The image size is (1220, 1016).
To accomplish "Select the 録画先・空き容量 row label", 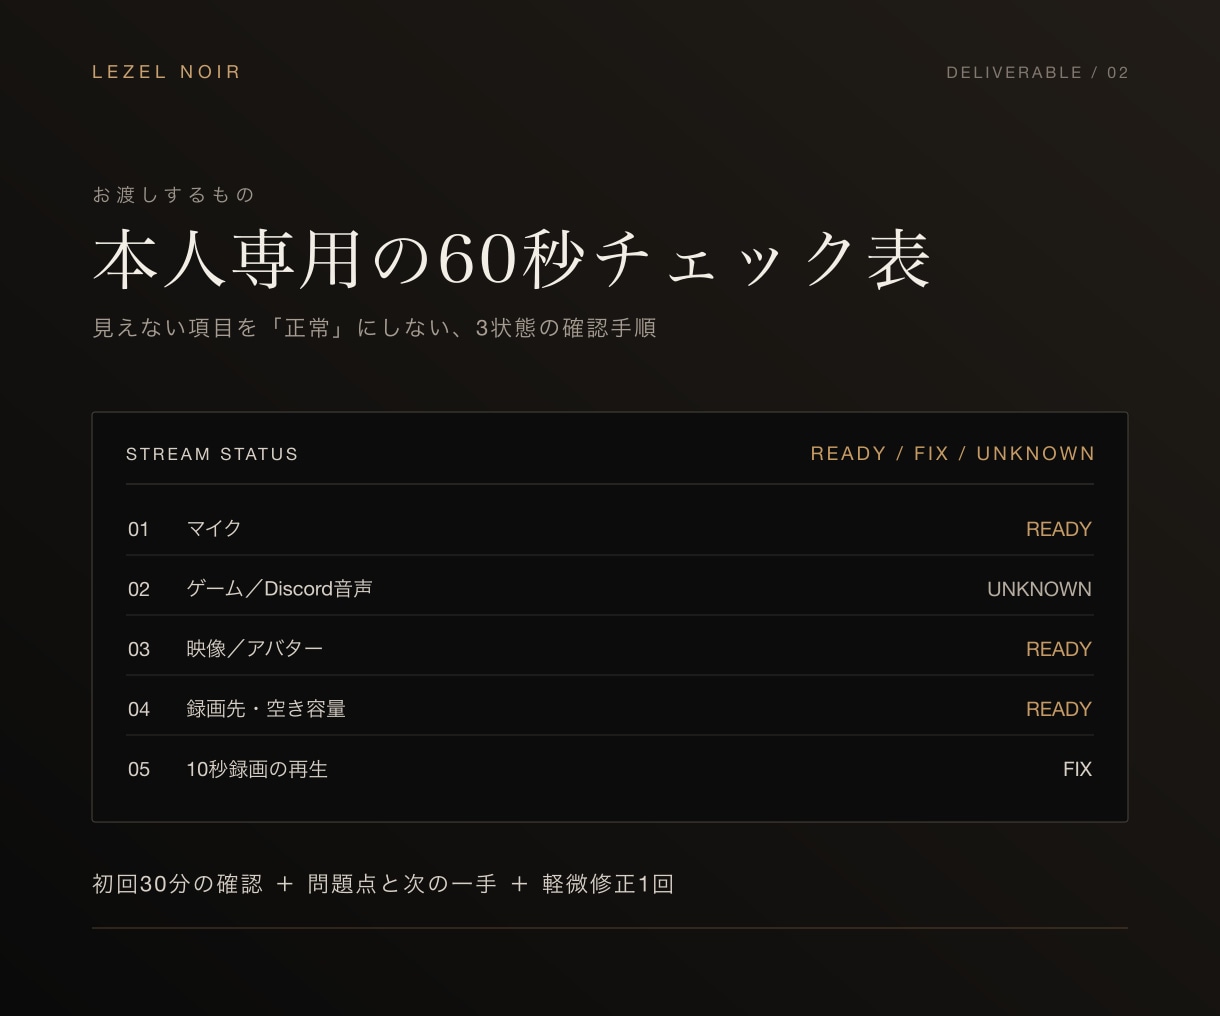I will (x=266, y=709).
